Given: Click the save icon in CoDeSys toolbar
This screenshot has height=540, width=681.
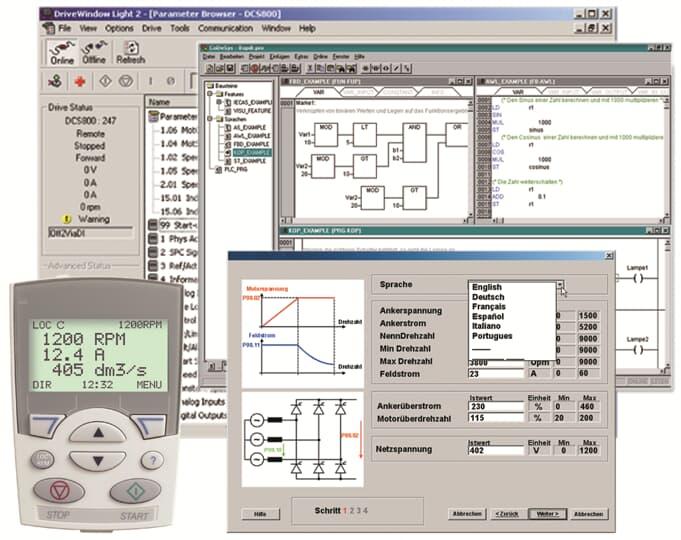Looking at the screenshot, I should 230,68.
